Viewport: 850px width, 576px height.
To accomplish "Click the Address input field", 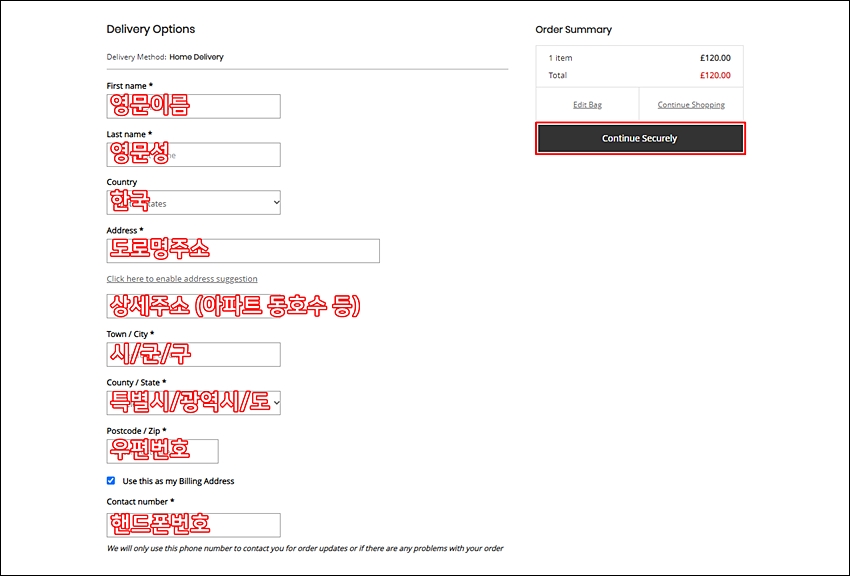I will [243, 251].
